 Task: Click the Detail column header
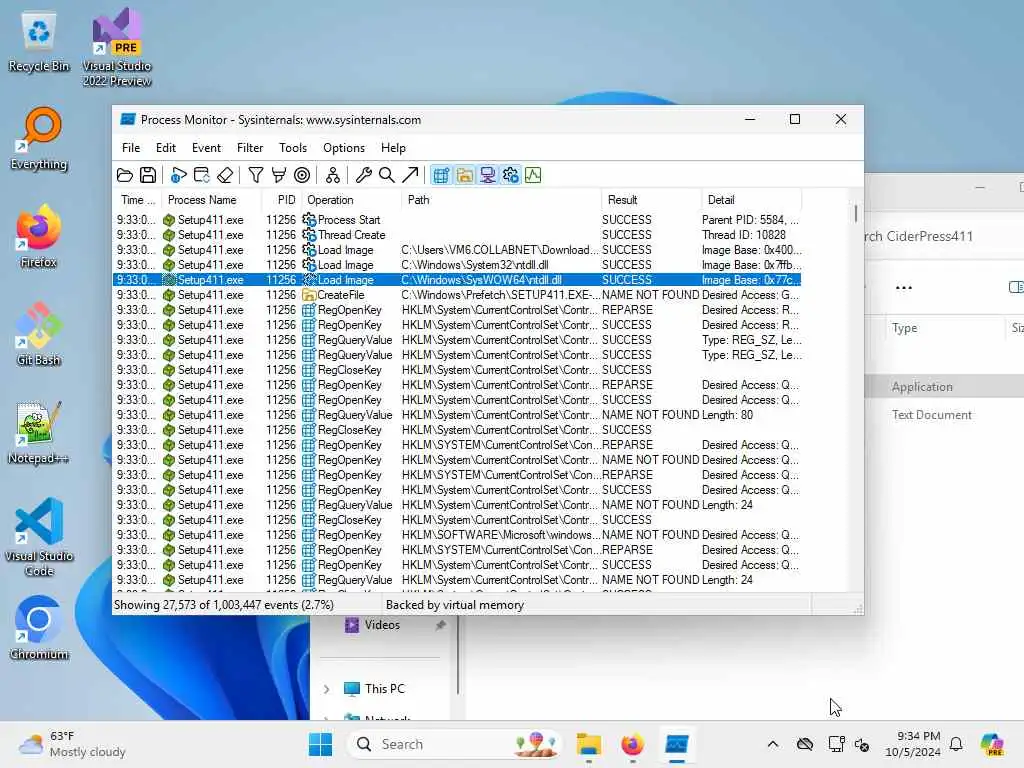click(x=751, y=200)
